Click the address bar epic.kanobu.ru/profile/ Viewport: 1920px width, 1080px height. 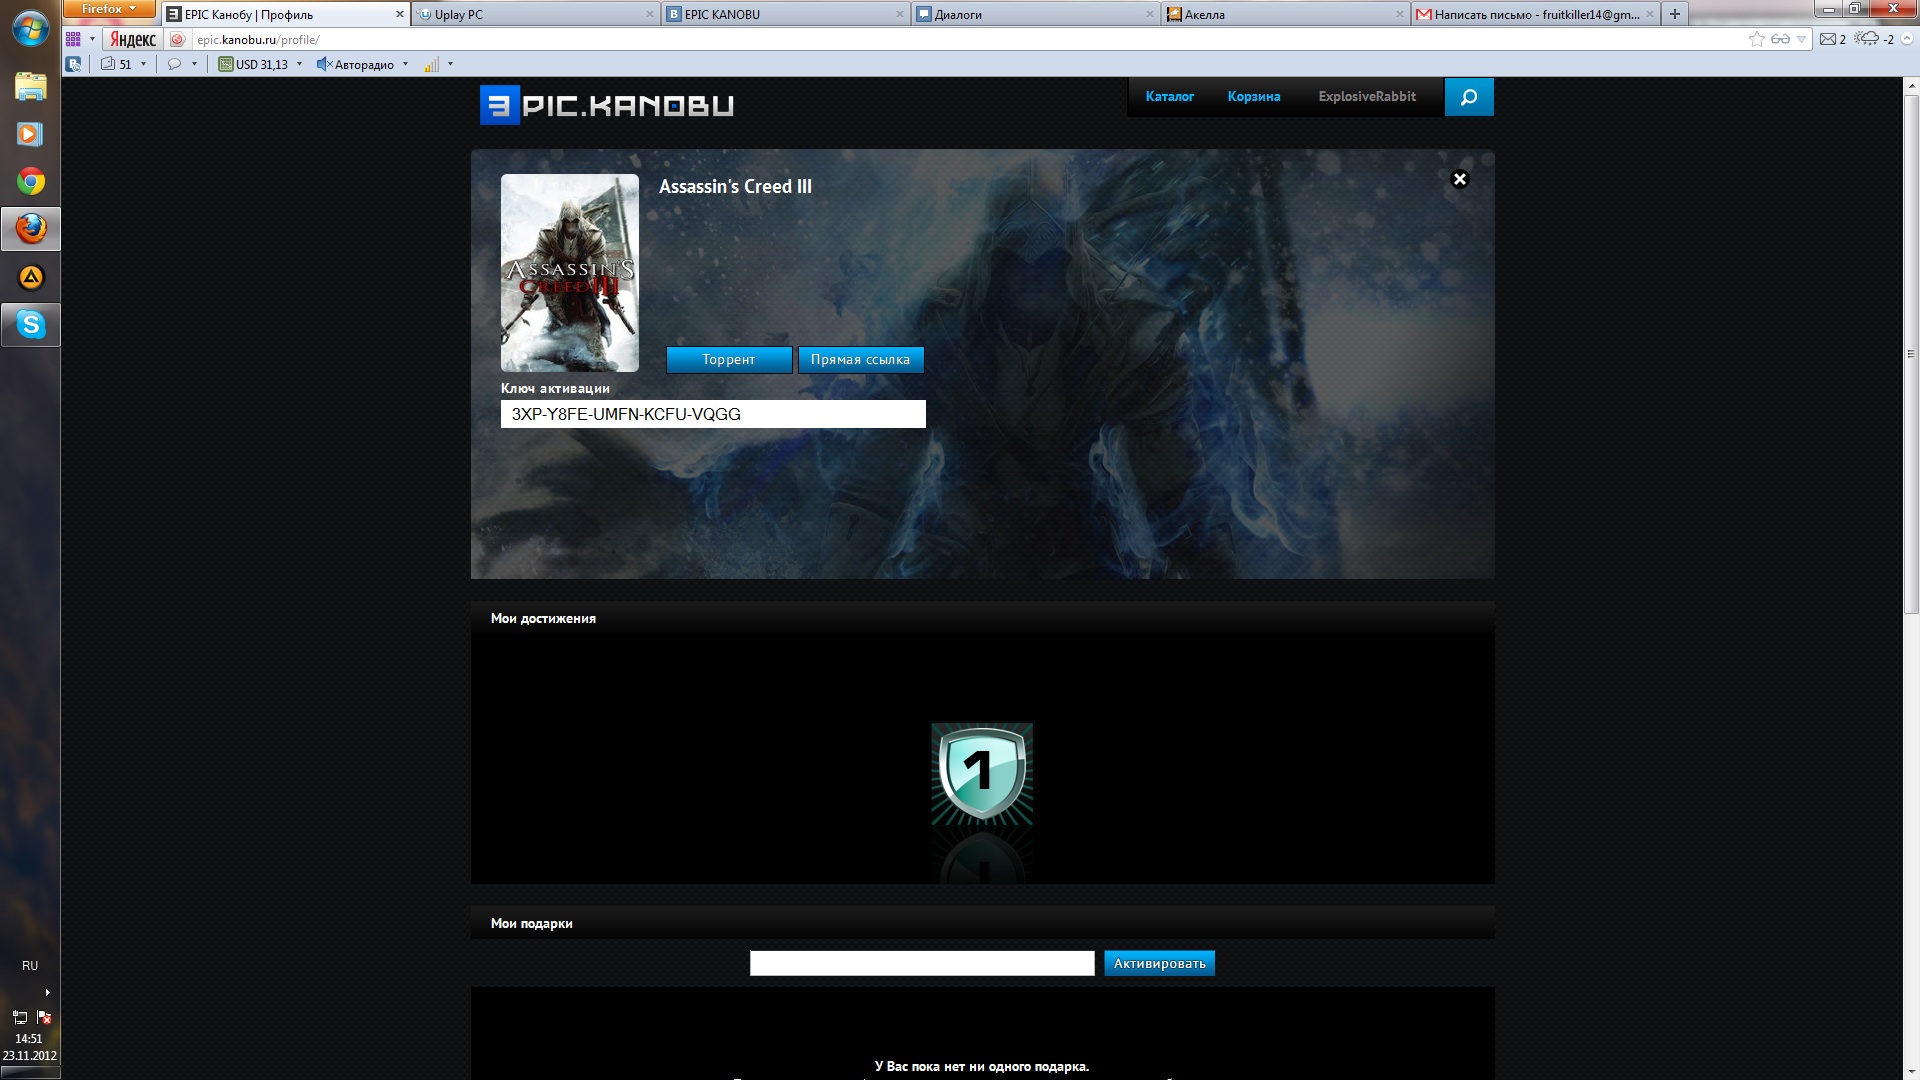(965, 39)
